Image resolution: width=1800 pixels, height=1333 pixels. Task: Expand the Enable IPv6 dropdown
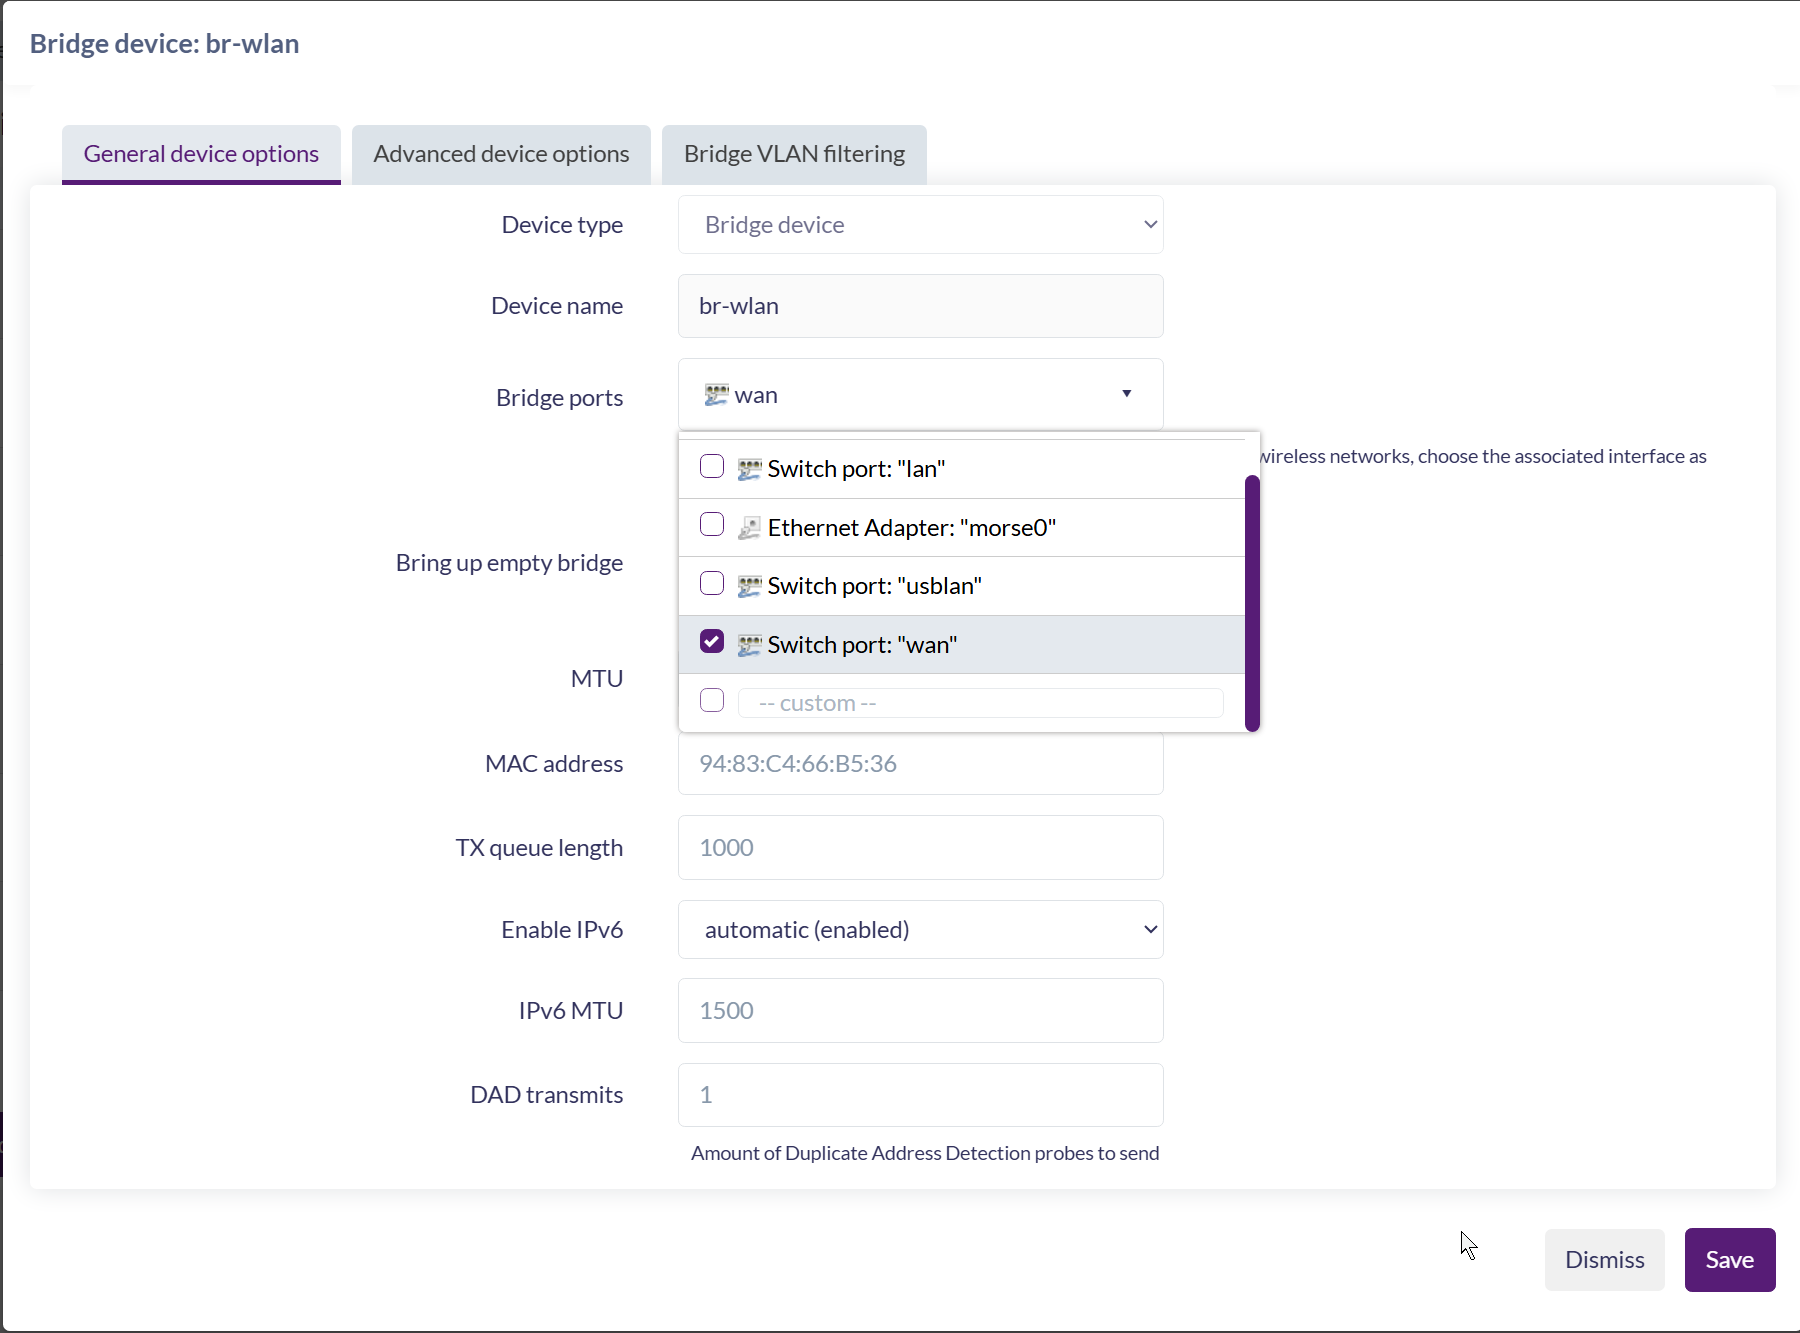coord(920,930)
